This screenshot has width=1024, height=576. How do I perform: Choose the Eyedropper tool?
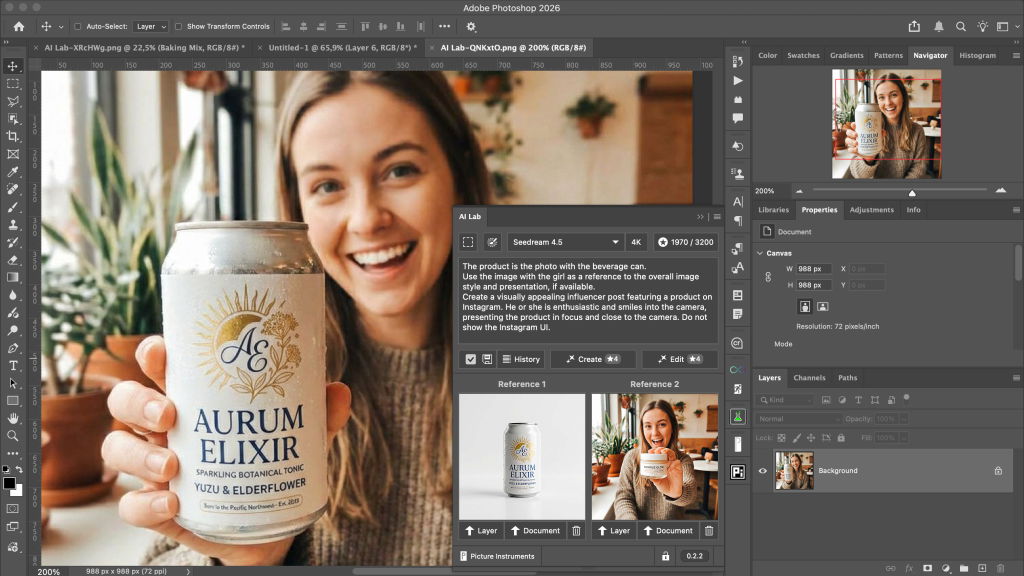coord(13,171)
